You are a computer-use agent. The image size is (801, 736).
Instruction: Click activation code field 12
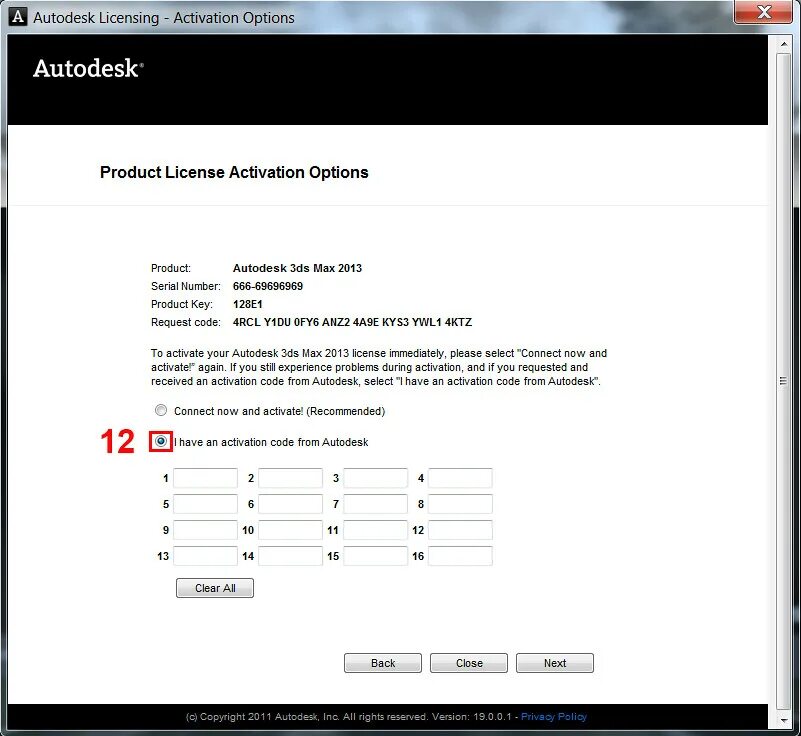460,530
